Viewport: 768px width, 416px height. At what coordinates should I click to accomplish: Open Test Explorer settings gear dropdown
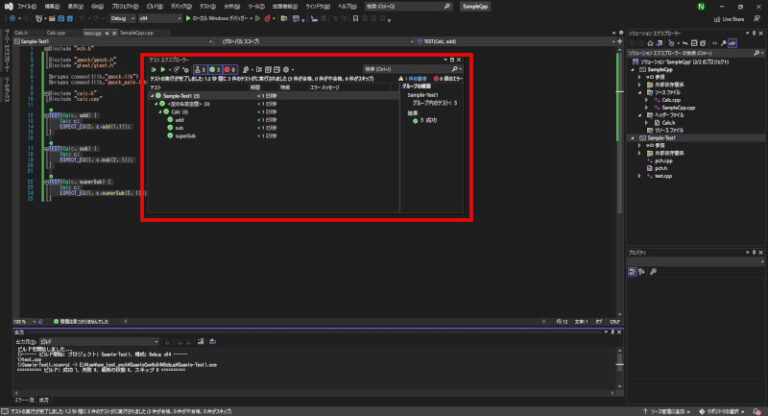click(x=288, y=70)
